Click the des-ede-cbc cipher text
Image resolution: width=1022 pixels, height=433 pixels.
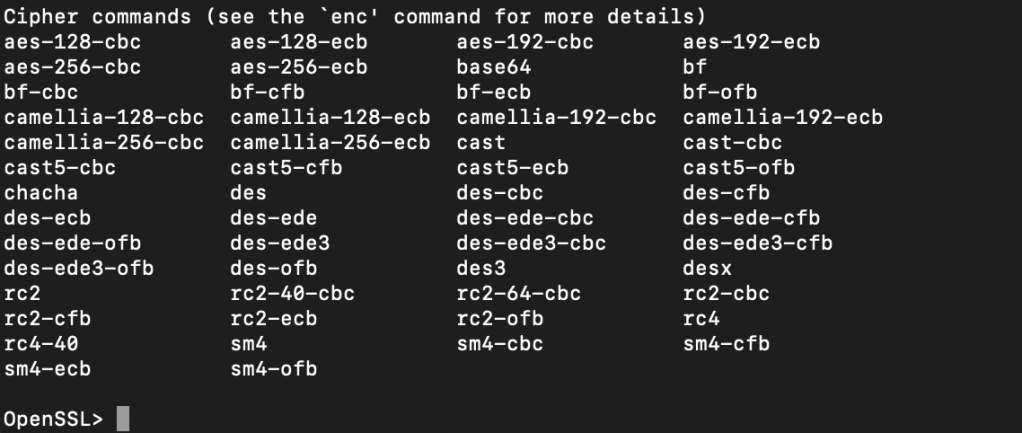click(x=525, y=218)
